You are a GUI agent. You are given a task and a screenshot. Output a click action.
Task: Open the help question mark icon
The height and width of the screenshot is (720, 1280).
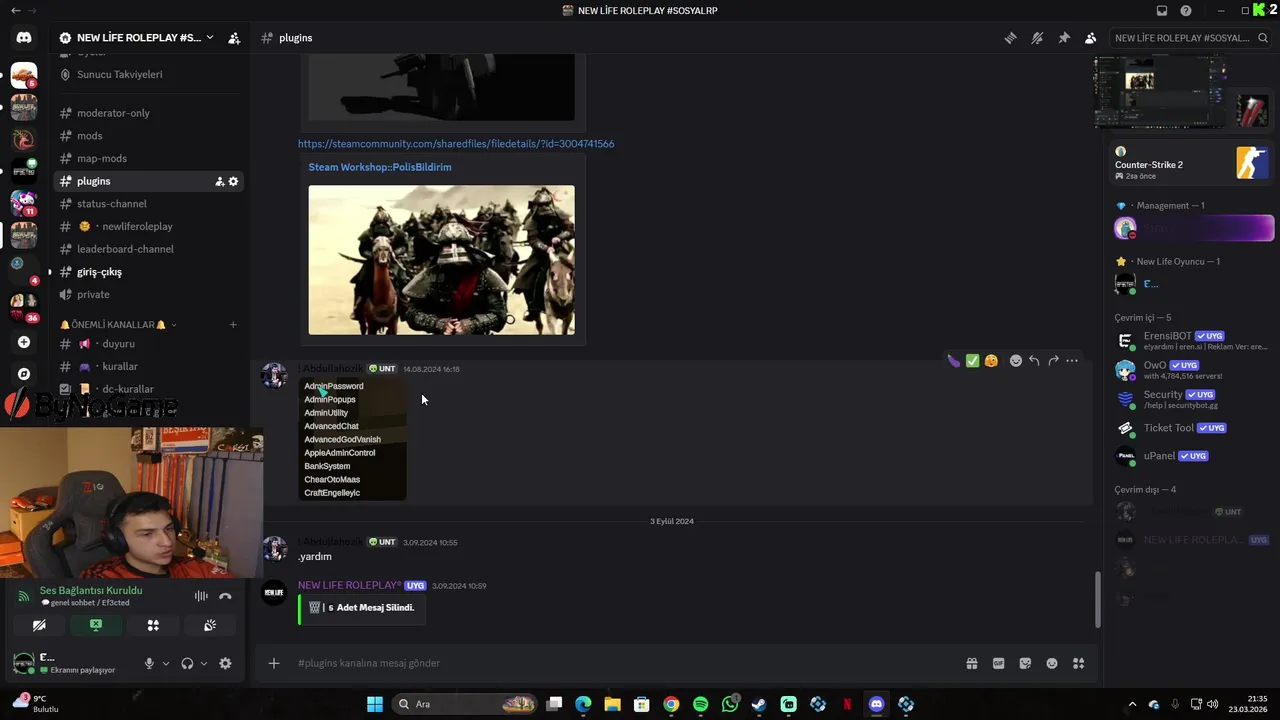1186,11
